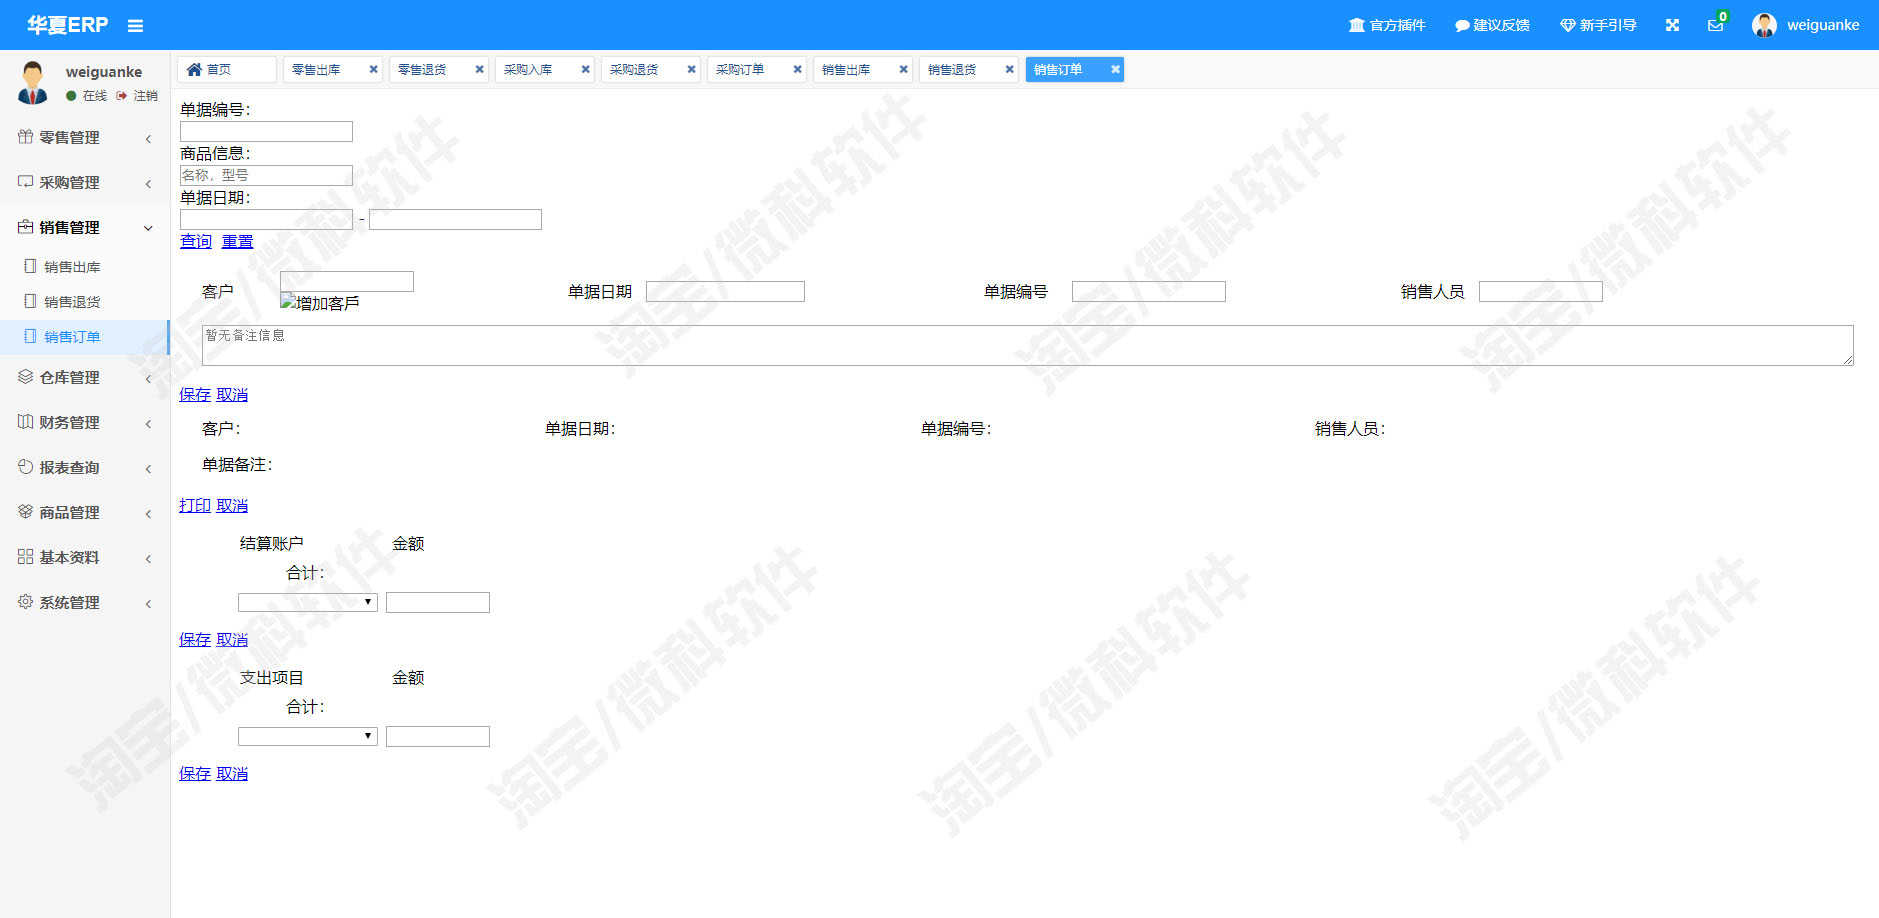This screenshot has width=1879, height=918.
Task: Click the 查询 search link
Action: tap(196, 241)
